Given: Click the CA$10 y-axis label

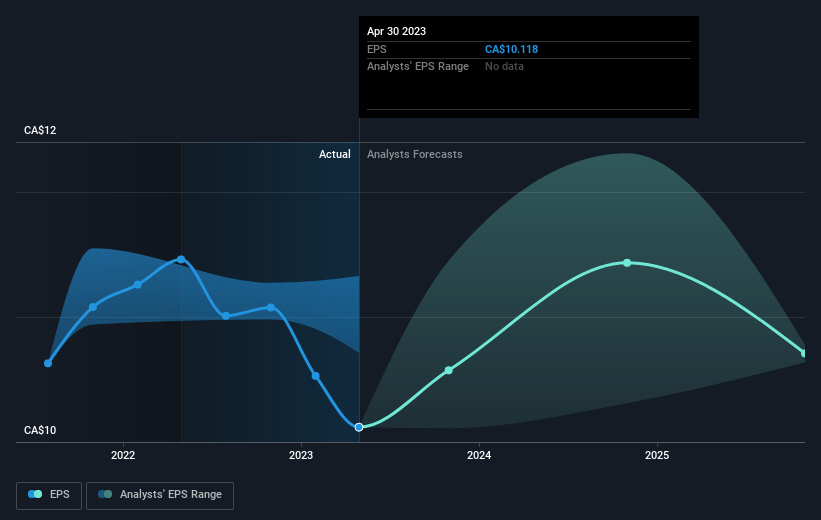Looking at the screenshot, I should tap(40, 430).
